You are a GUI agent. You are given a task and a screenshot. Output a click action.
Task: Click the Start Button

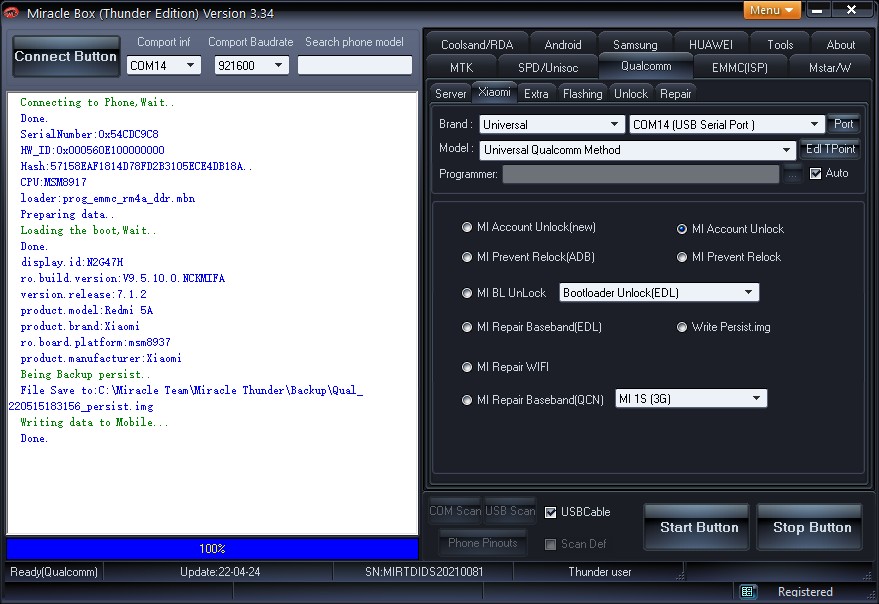click(x=697, y=527)
